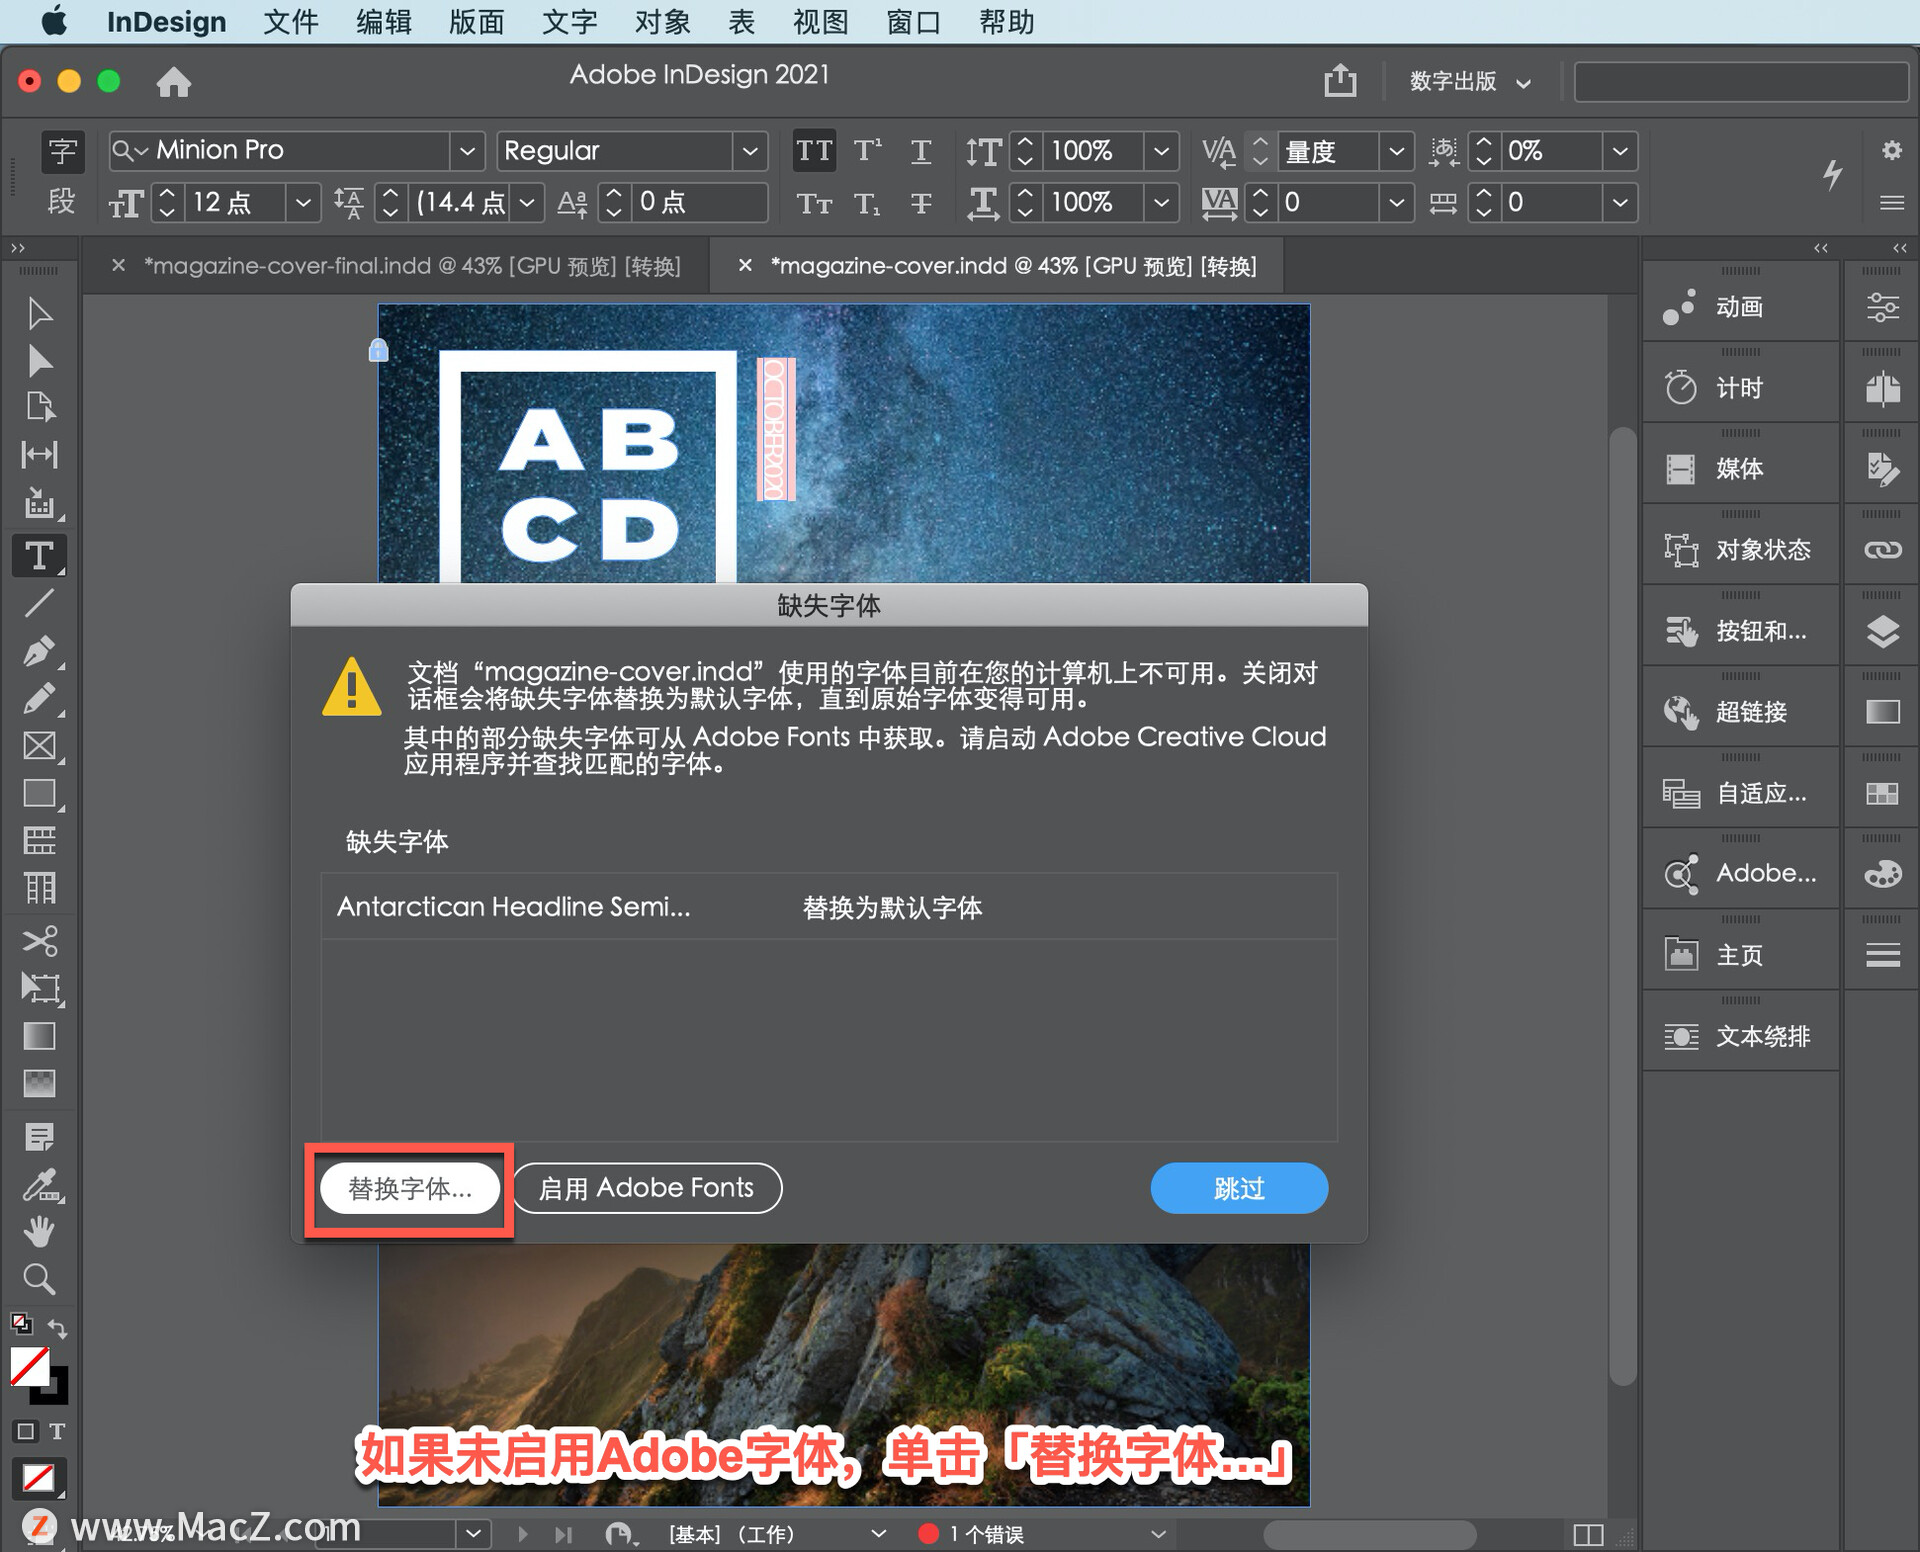This screenshot has height=1552, width=1920.
Task: Click the 替换字体... button
Action: [410, 1188]
